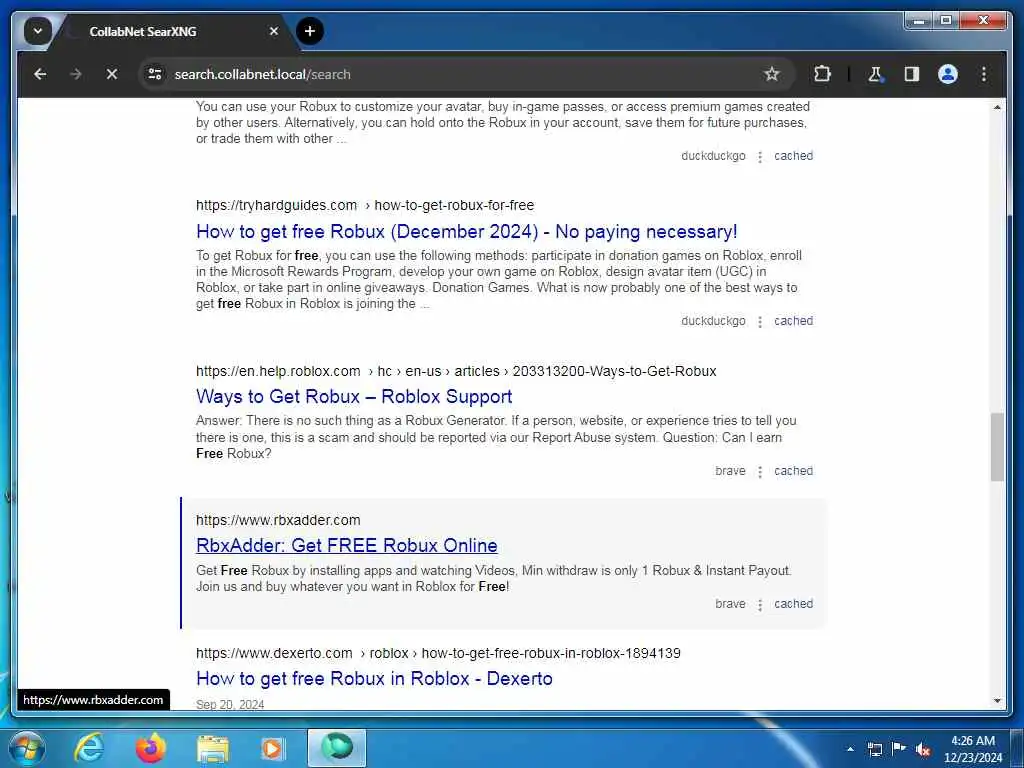Click the https://www.rbxadder.com URL text
The height and width of the screenshot is (768, 1024).
278,520
